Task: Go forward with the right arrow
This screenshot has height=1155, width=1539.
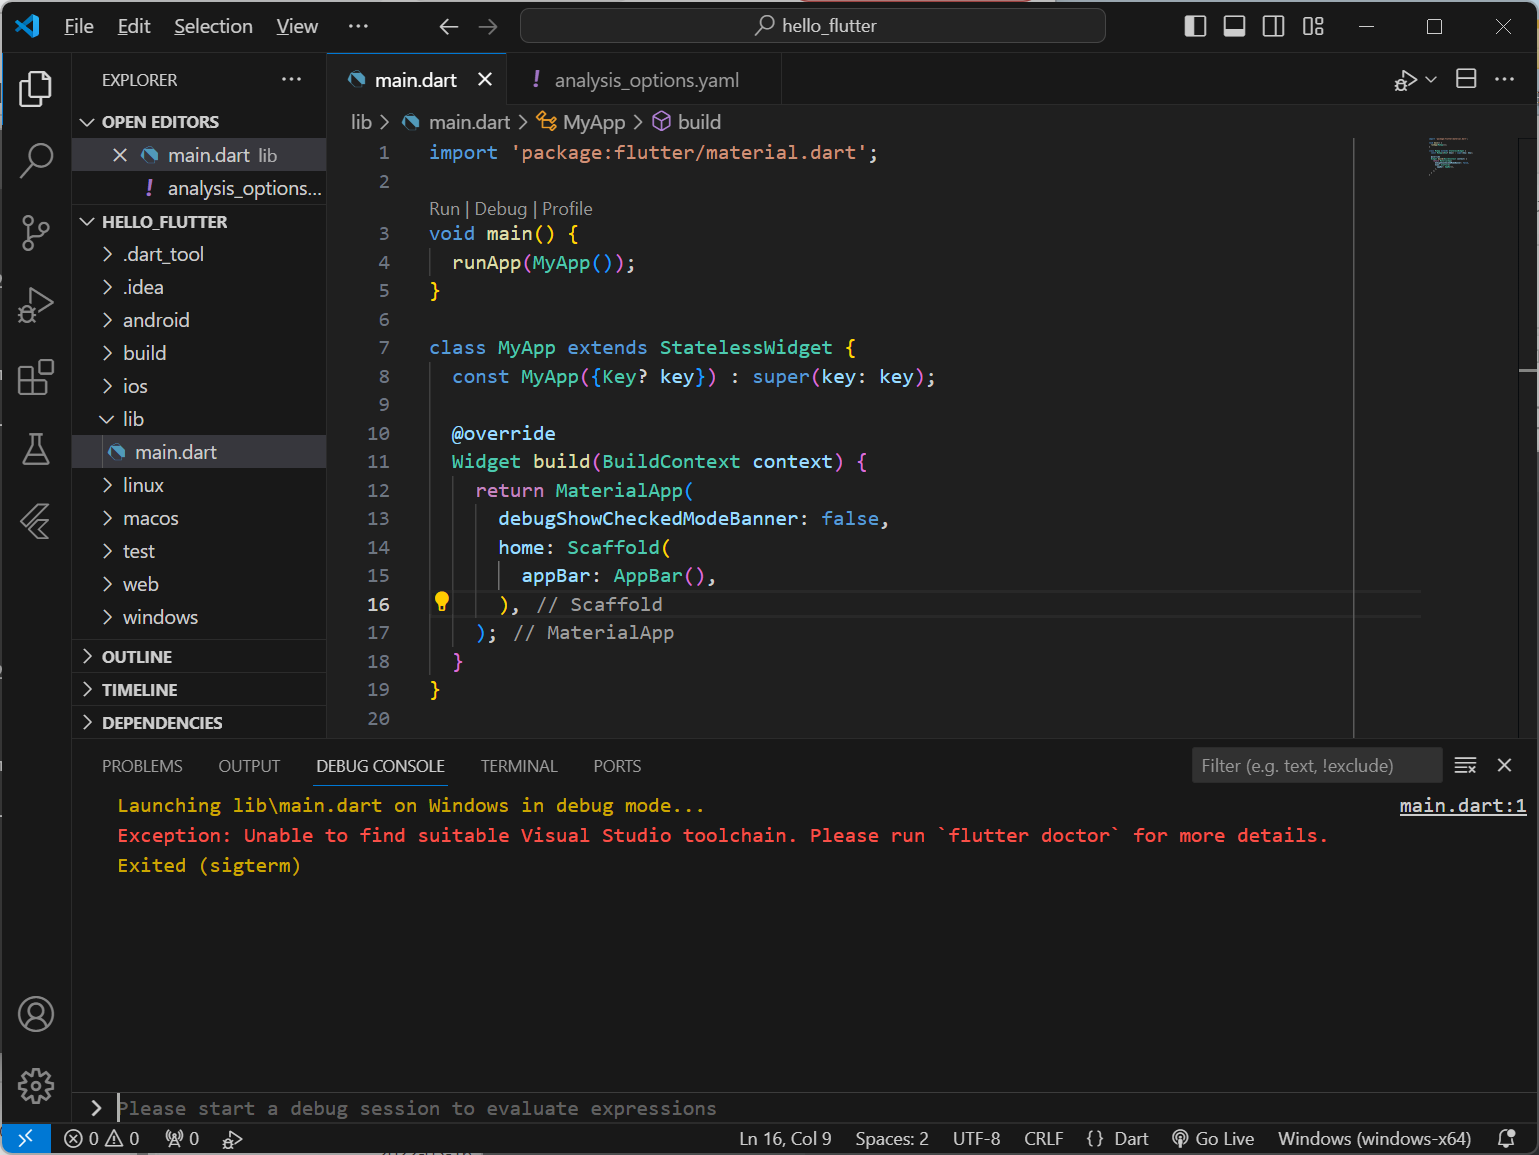Action: 488,26
